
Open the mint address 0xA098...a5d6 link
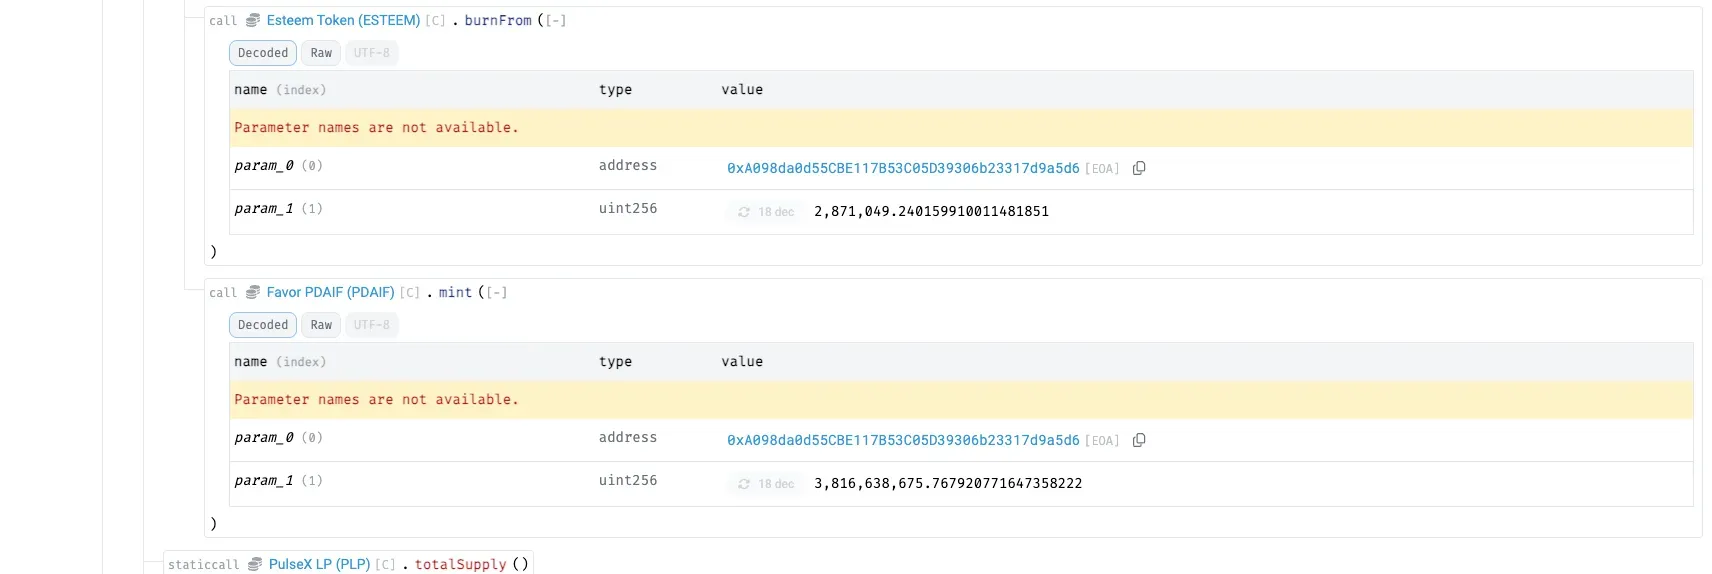[x=903, y=440]
